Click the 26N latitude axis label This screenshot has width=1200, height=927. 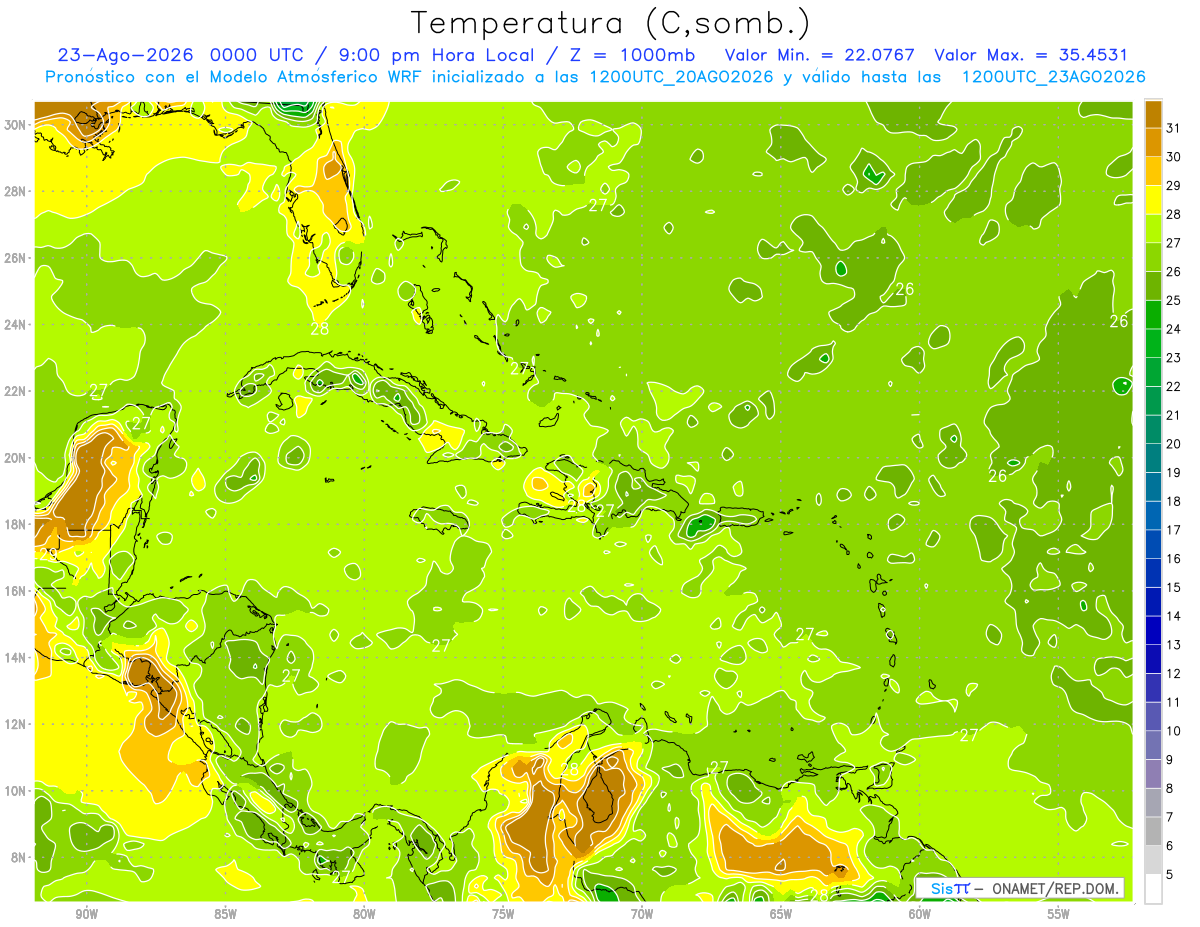(15, 258)
